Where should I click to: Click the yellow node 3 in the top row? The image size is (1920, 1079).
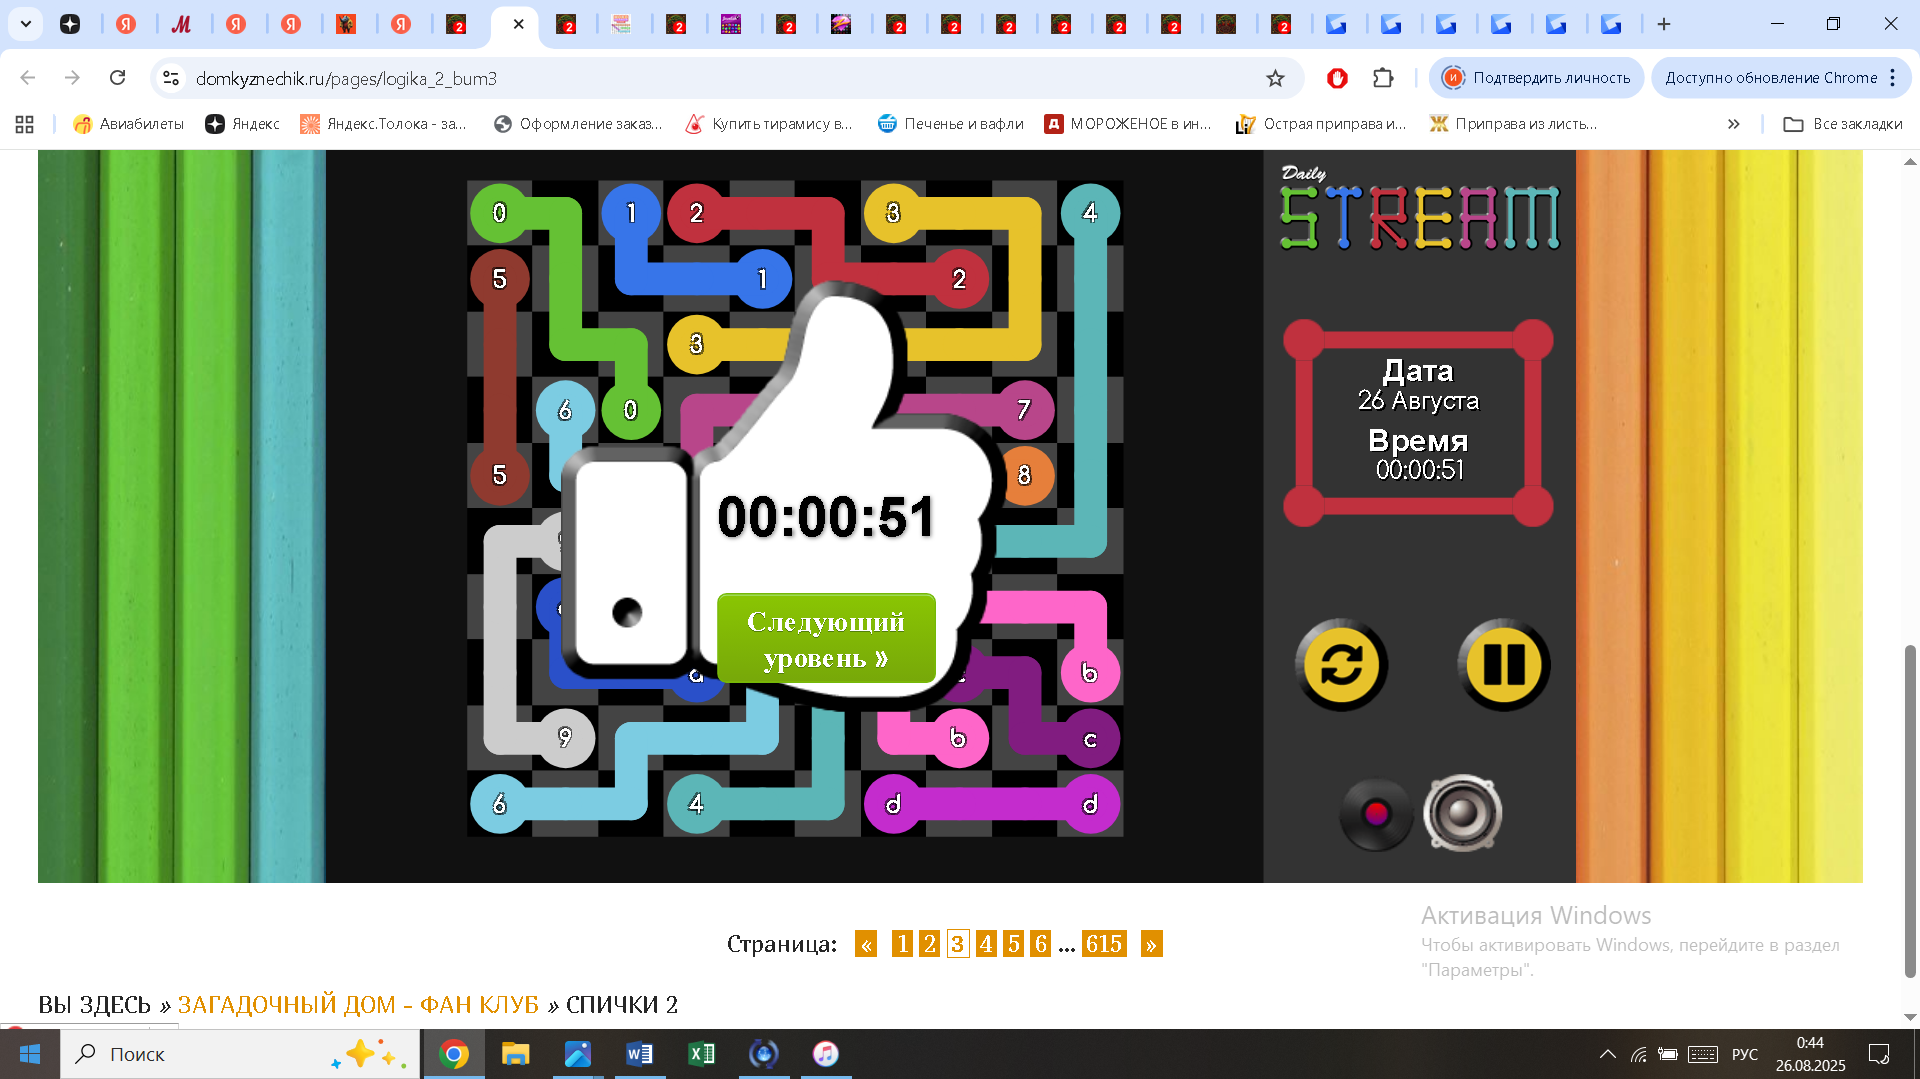coord(893,212)
